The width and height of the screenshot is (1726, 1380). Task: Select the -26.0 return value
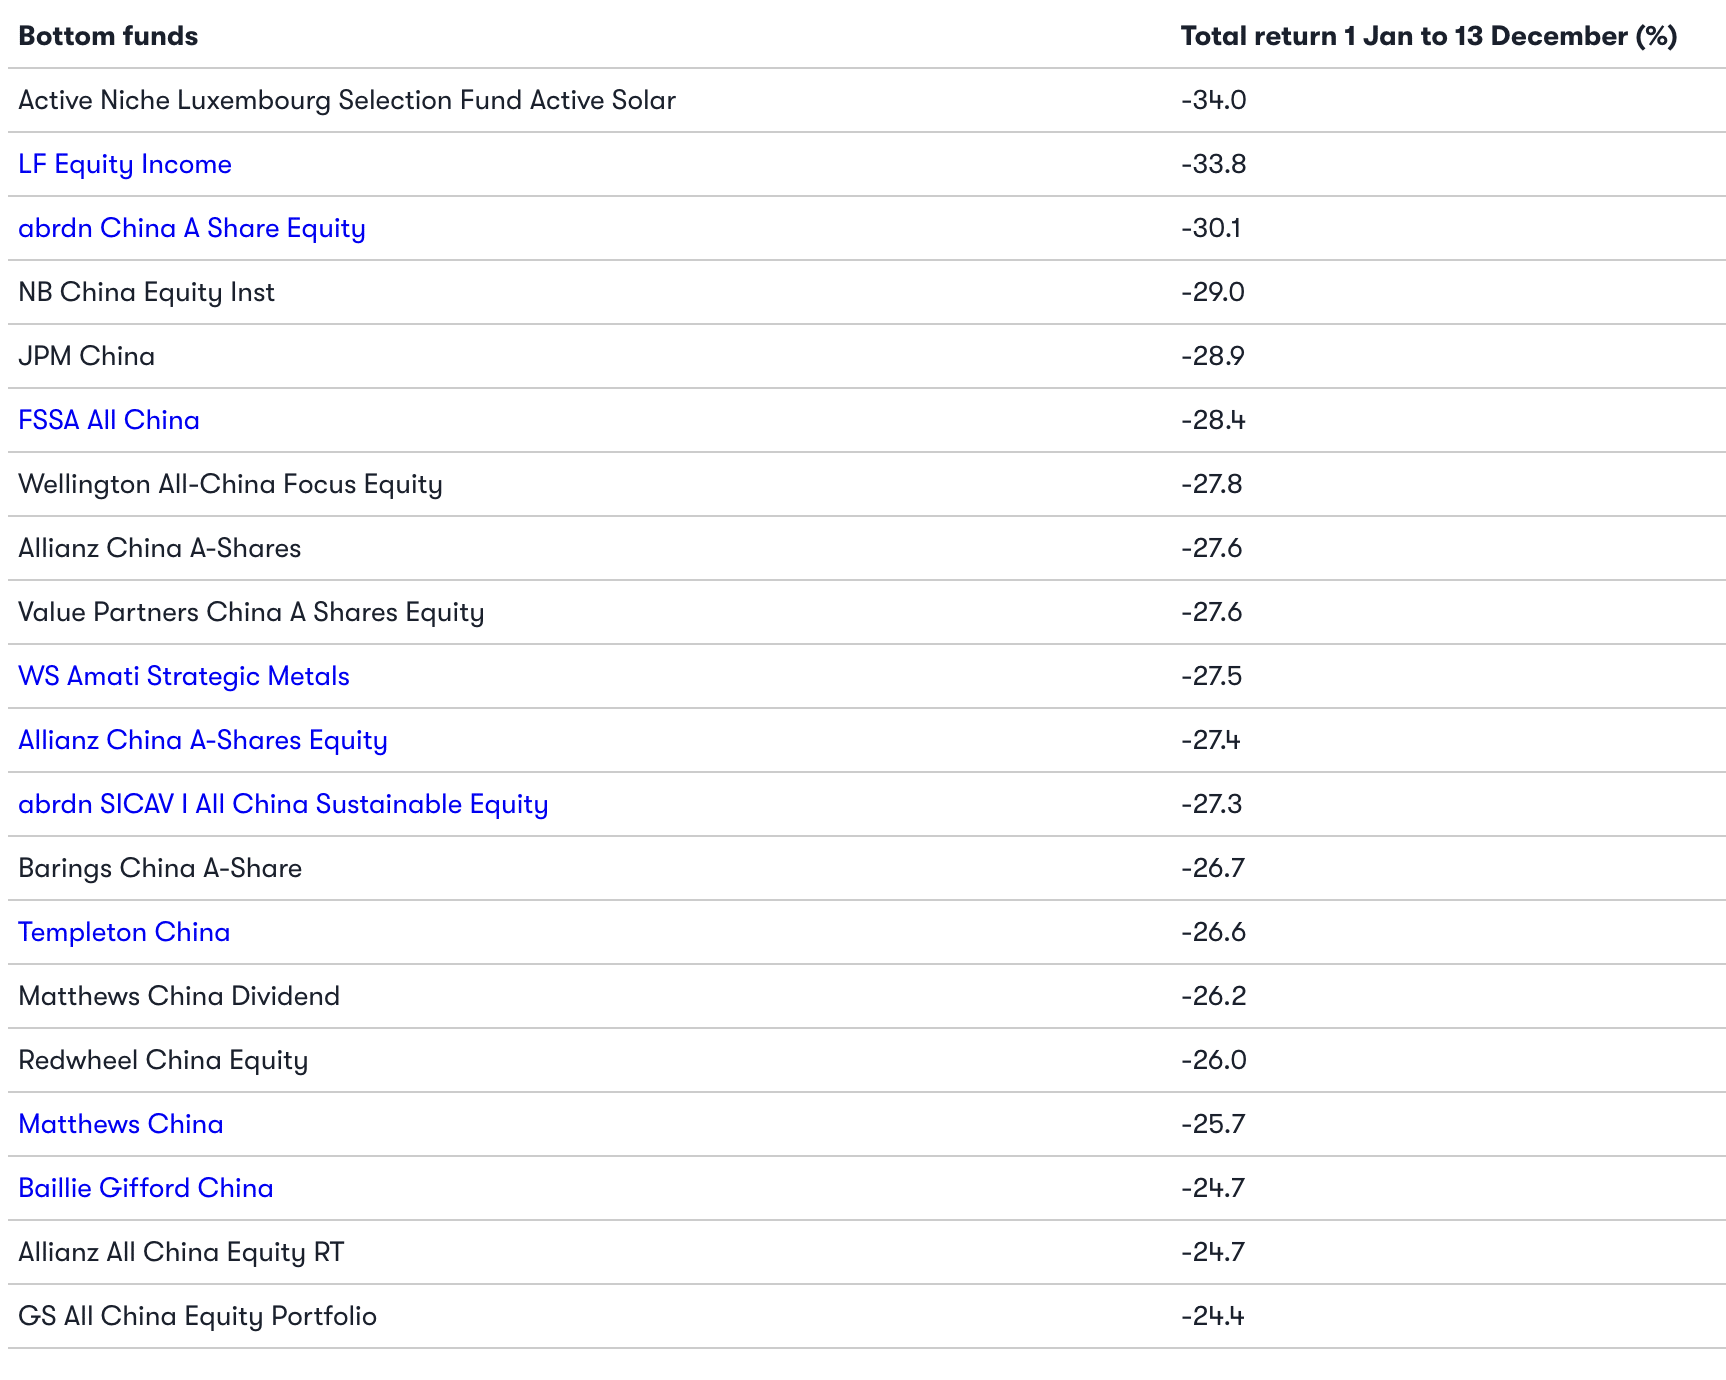click(1214, 1060)
